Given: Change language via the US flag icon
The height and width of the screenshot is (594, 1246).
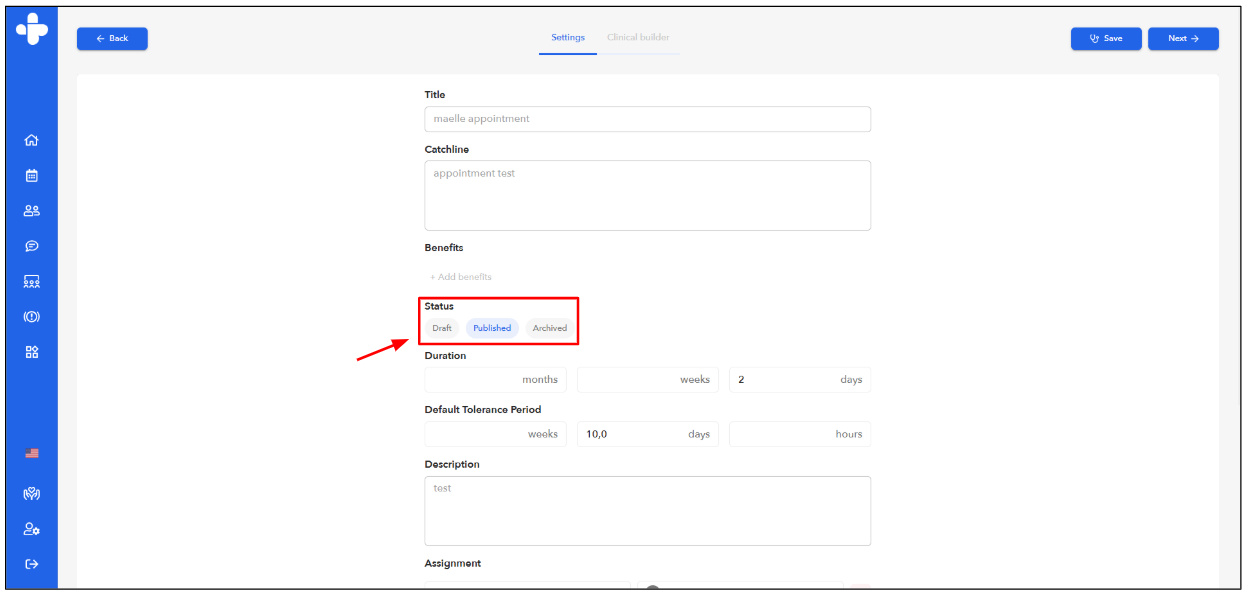Looking at the screenshot, I should click(31, 453).
